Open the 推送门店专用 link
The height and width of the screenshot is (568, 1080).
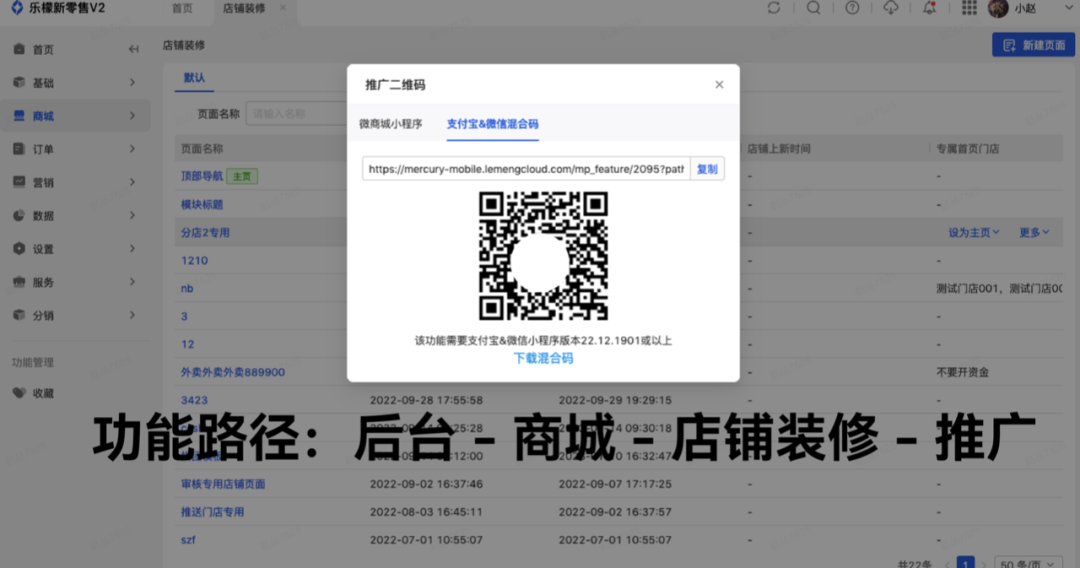(212, 512)
